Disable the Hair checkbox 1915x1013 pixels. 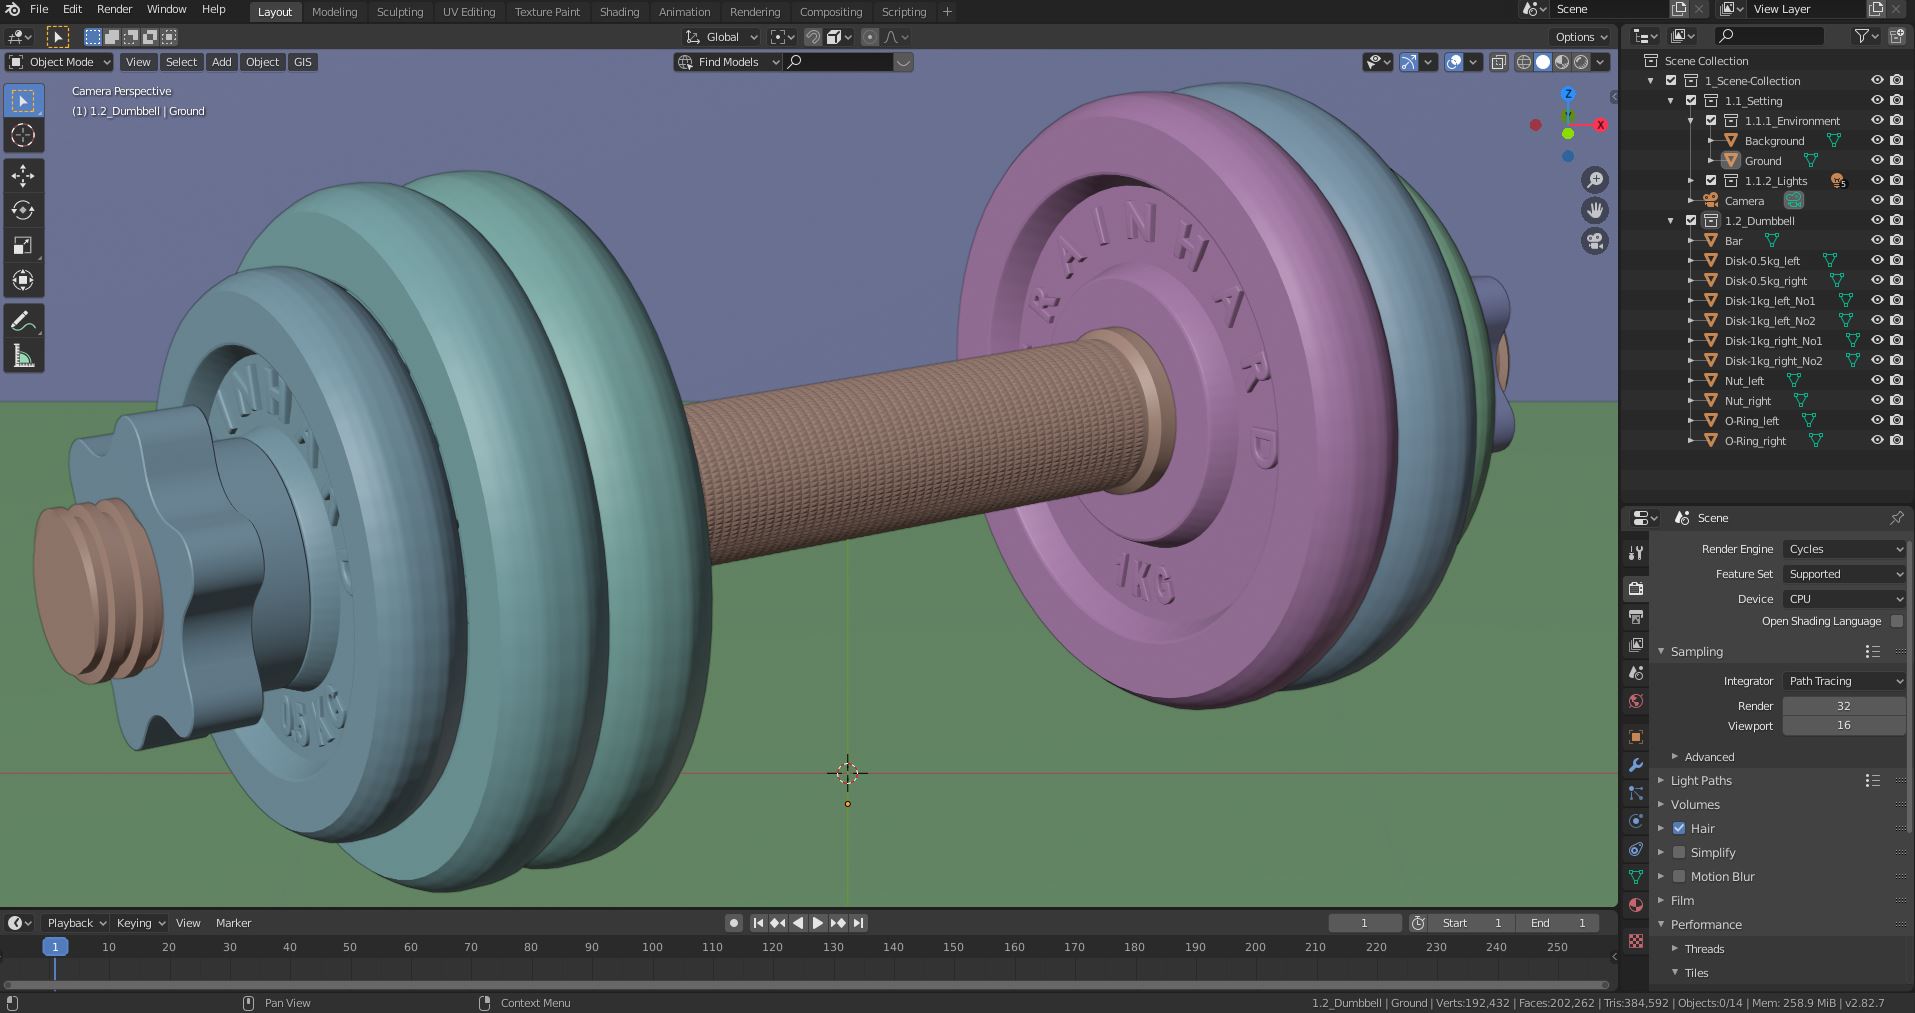(x=1680, y=828)
